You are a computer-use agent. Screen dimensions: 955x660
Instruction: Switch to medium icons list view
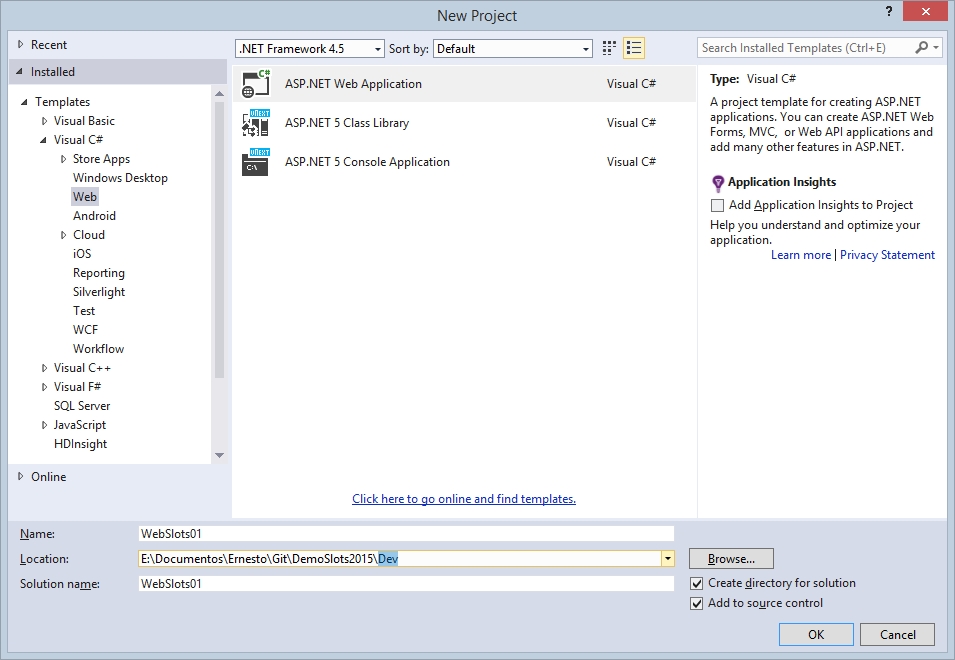(633, 48)
